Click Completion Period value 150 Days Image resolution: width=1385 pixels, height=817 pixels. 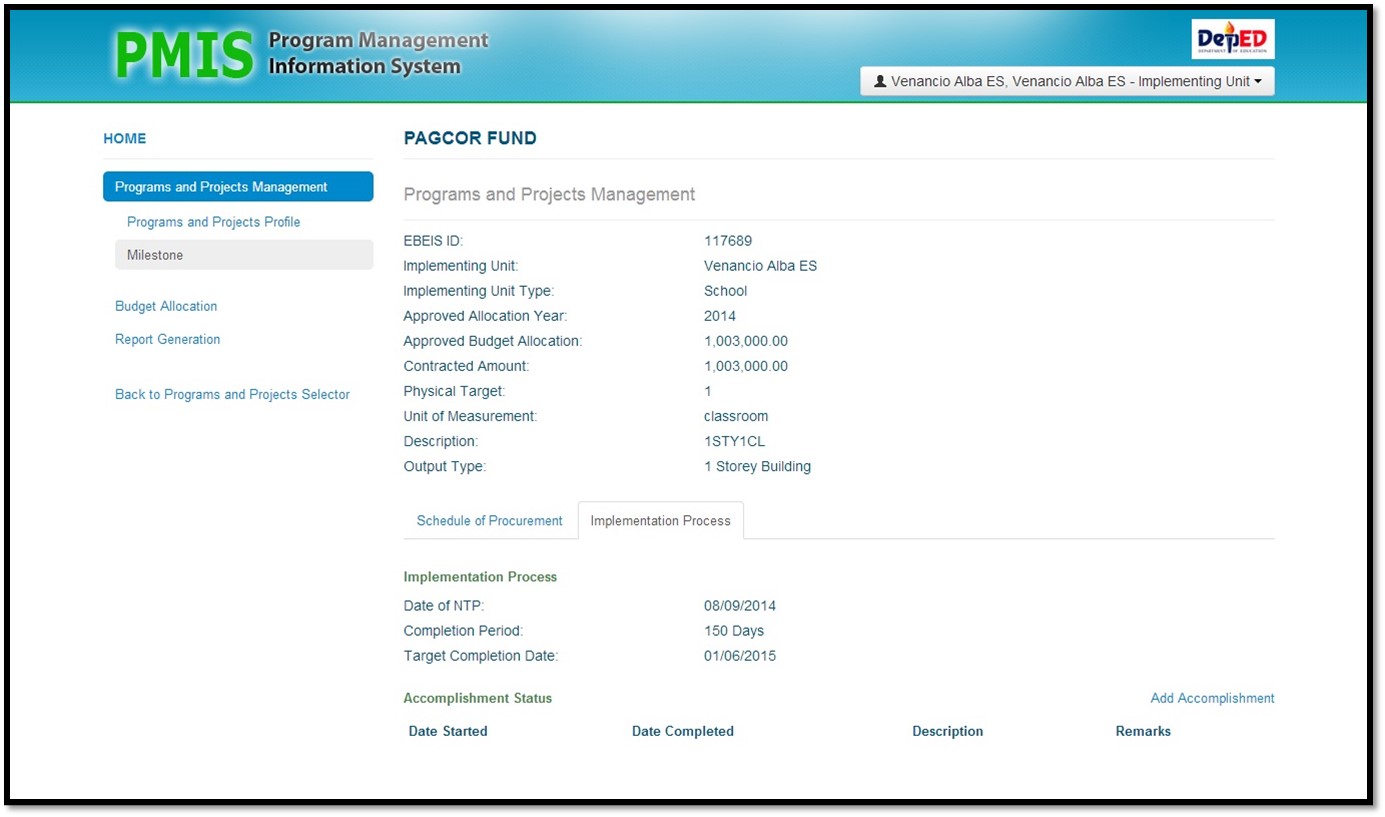click(734, 631)
